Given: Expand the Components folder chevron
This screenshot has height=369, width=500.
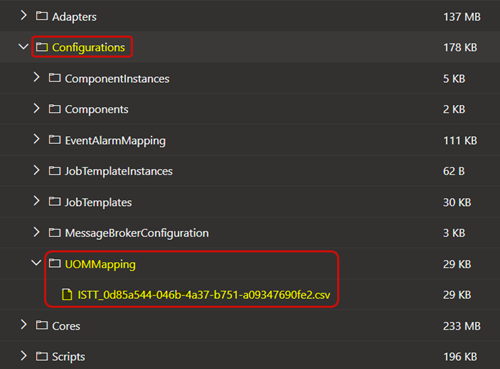Looking at the screenshot, I should (36, 108).
